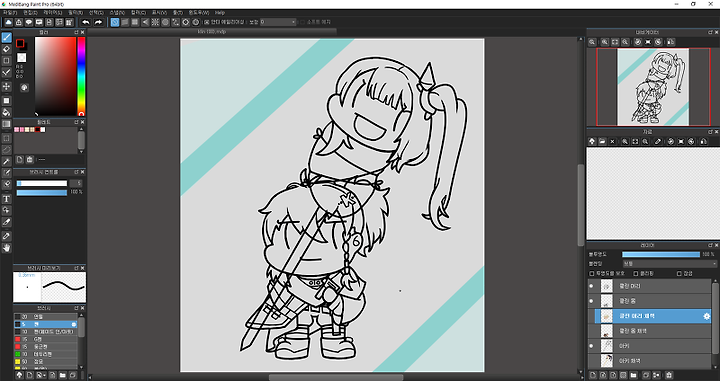Open the color wheel toggle under the RGB values

(24, 87)
